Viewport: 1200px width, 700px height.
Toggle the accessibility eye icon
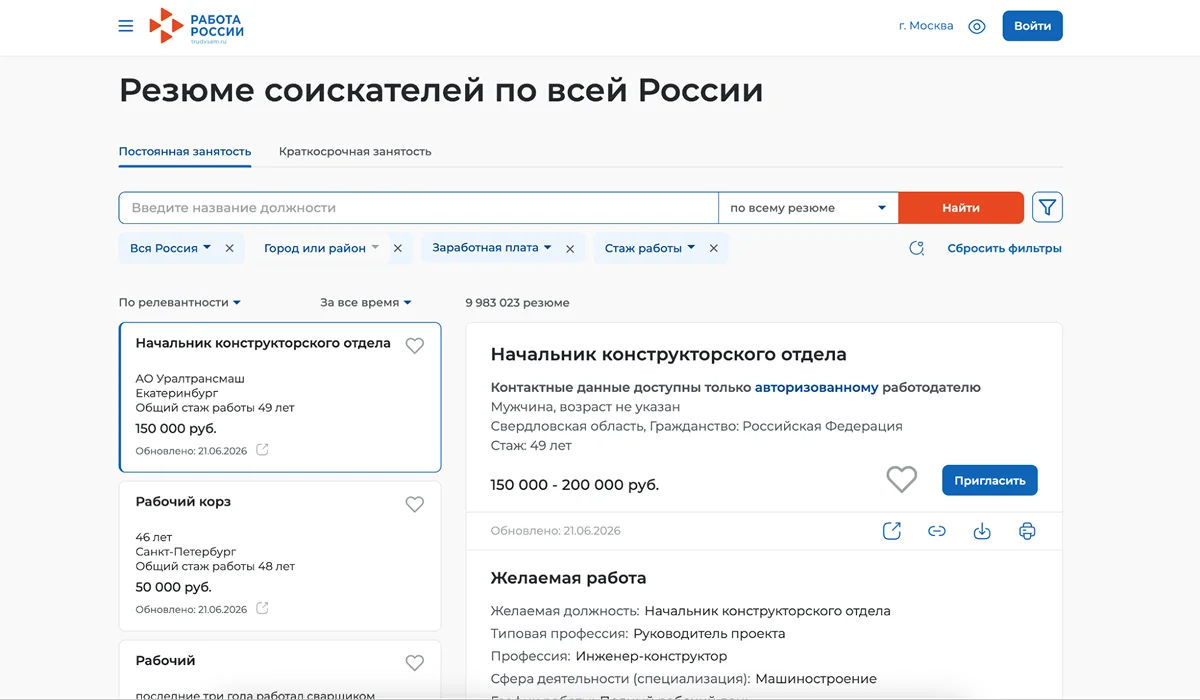(x=977, y=27)
